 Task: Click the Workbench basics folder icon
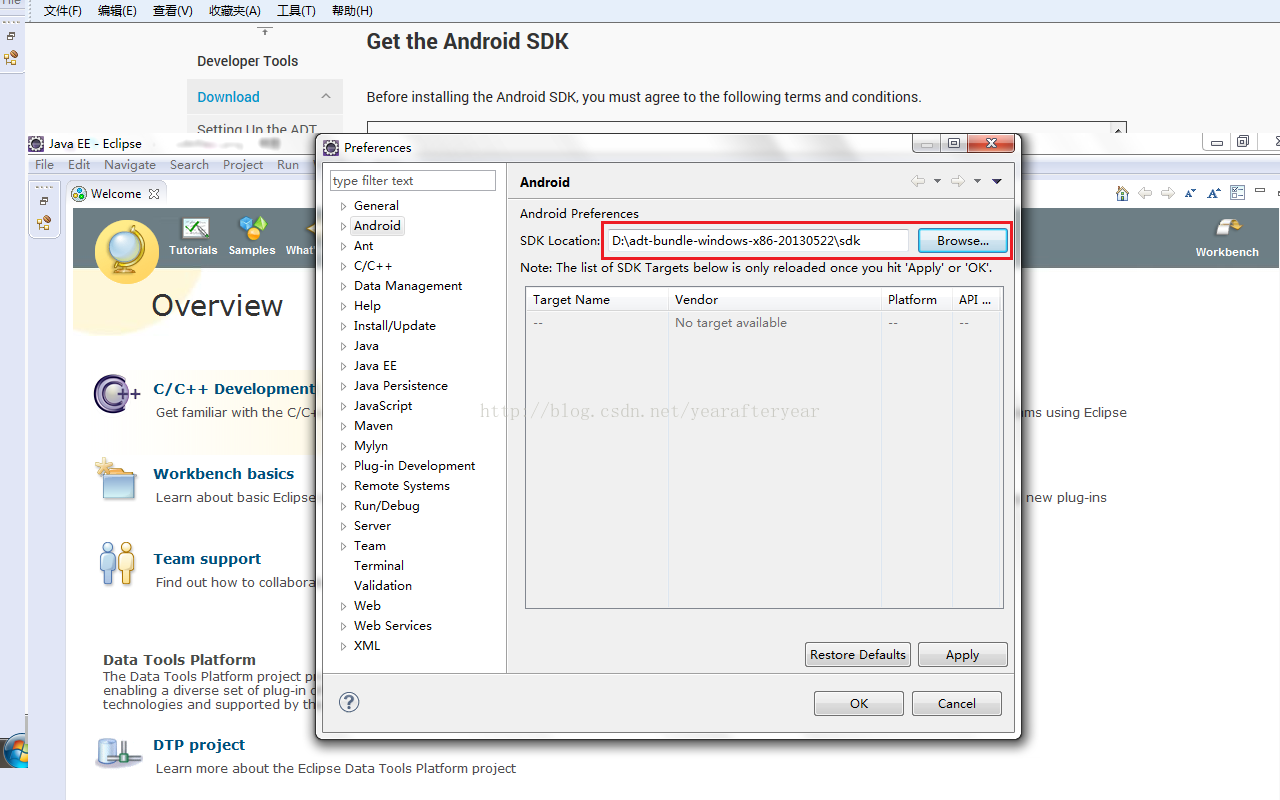[x=115, y=479]
